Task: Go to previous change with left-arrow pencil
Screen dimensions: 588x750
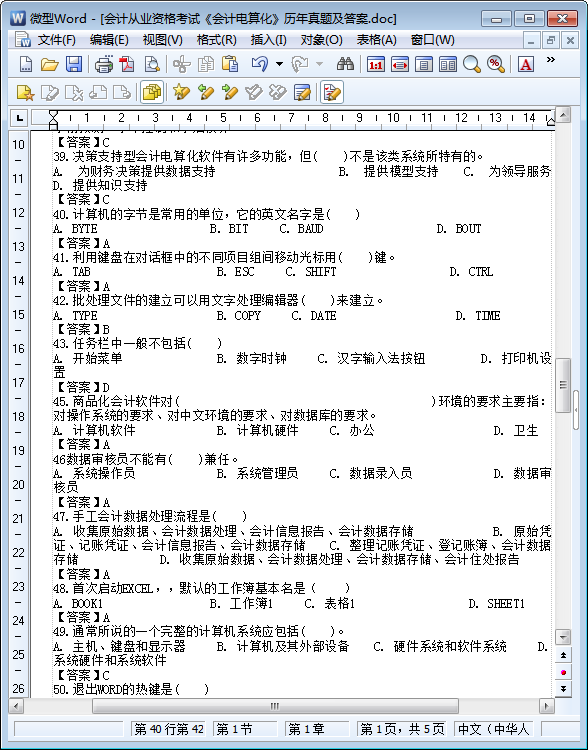Action: pos(205,92)
